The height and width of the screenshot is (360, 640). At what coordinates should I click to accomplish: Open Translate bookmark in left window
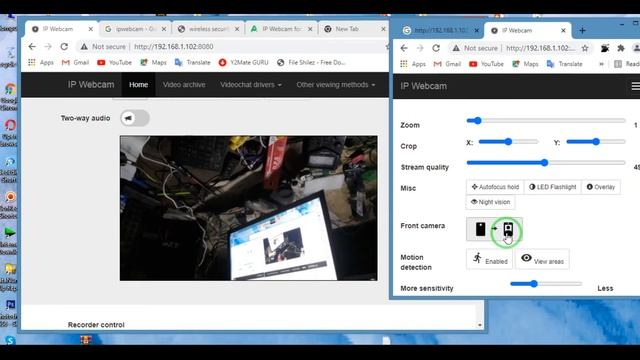[192, 62]
